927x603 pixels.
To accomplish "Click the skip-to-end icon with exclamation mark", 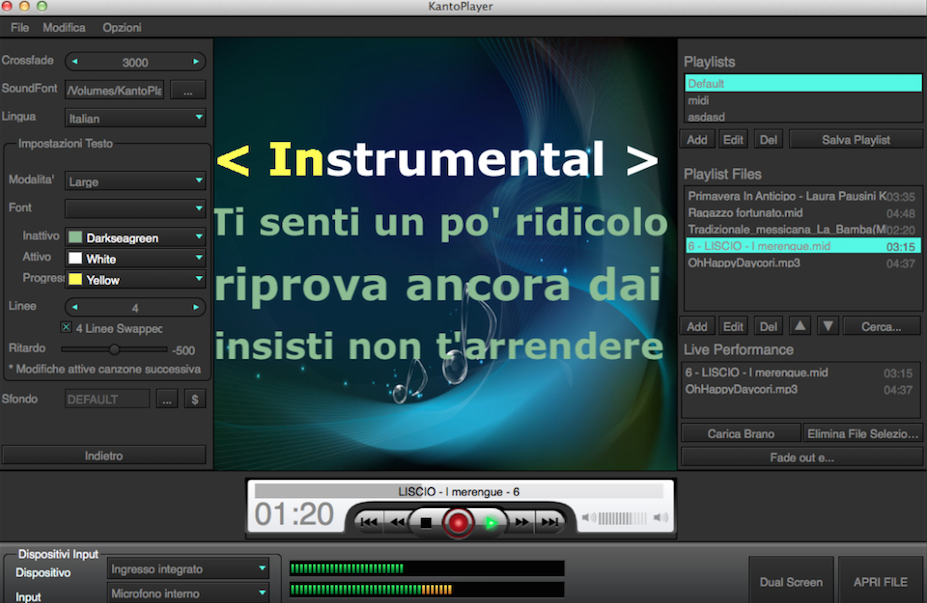I will 547,521.
